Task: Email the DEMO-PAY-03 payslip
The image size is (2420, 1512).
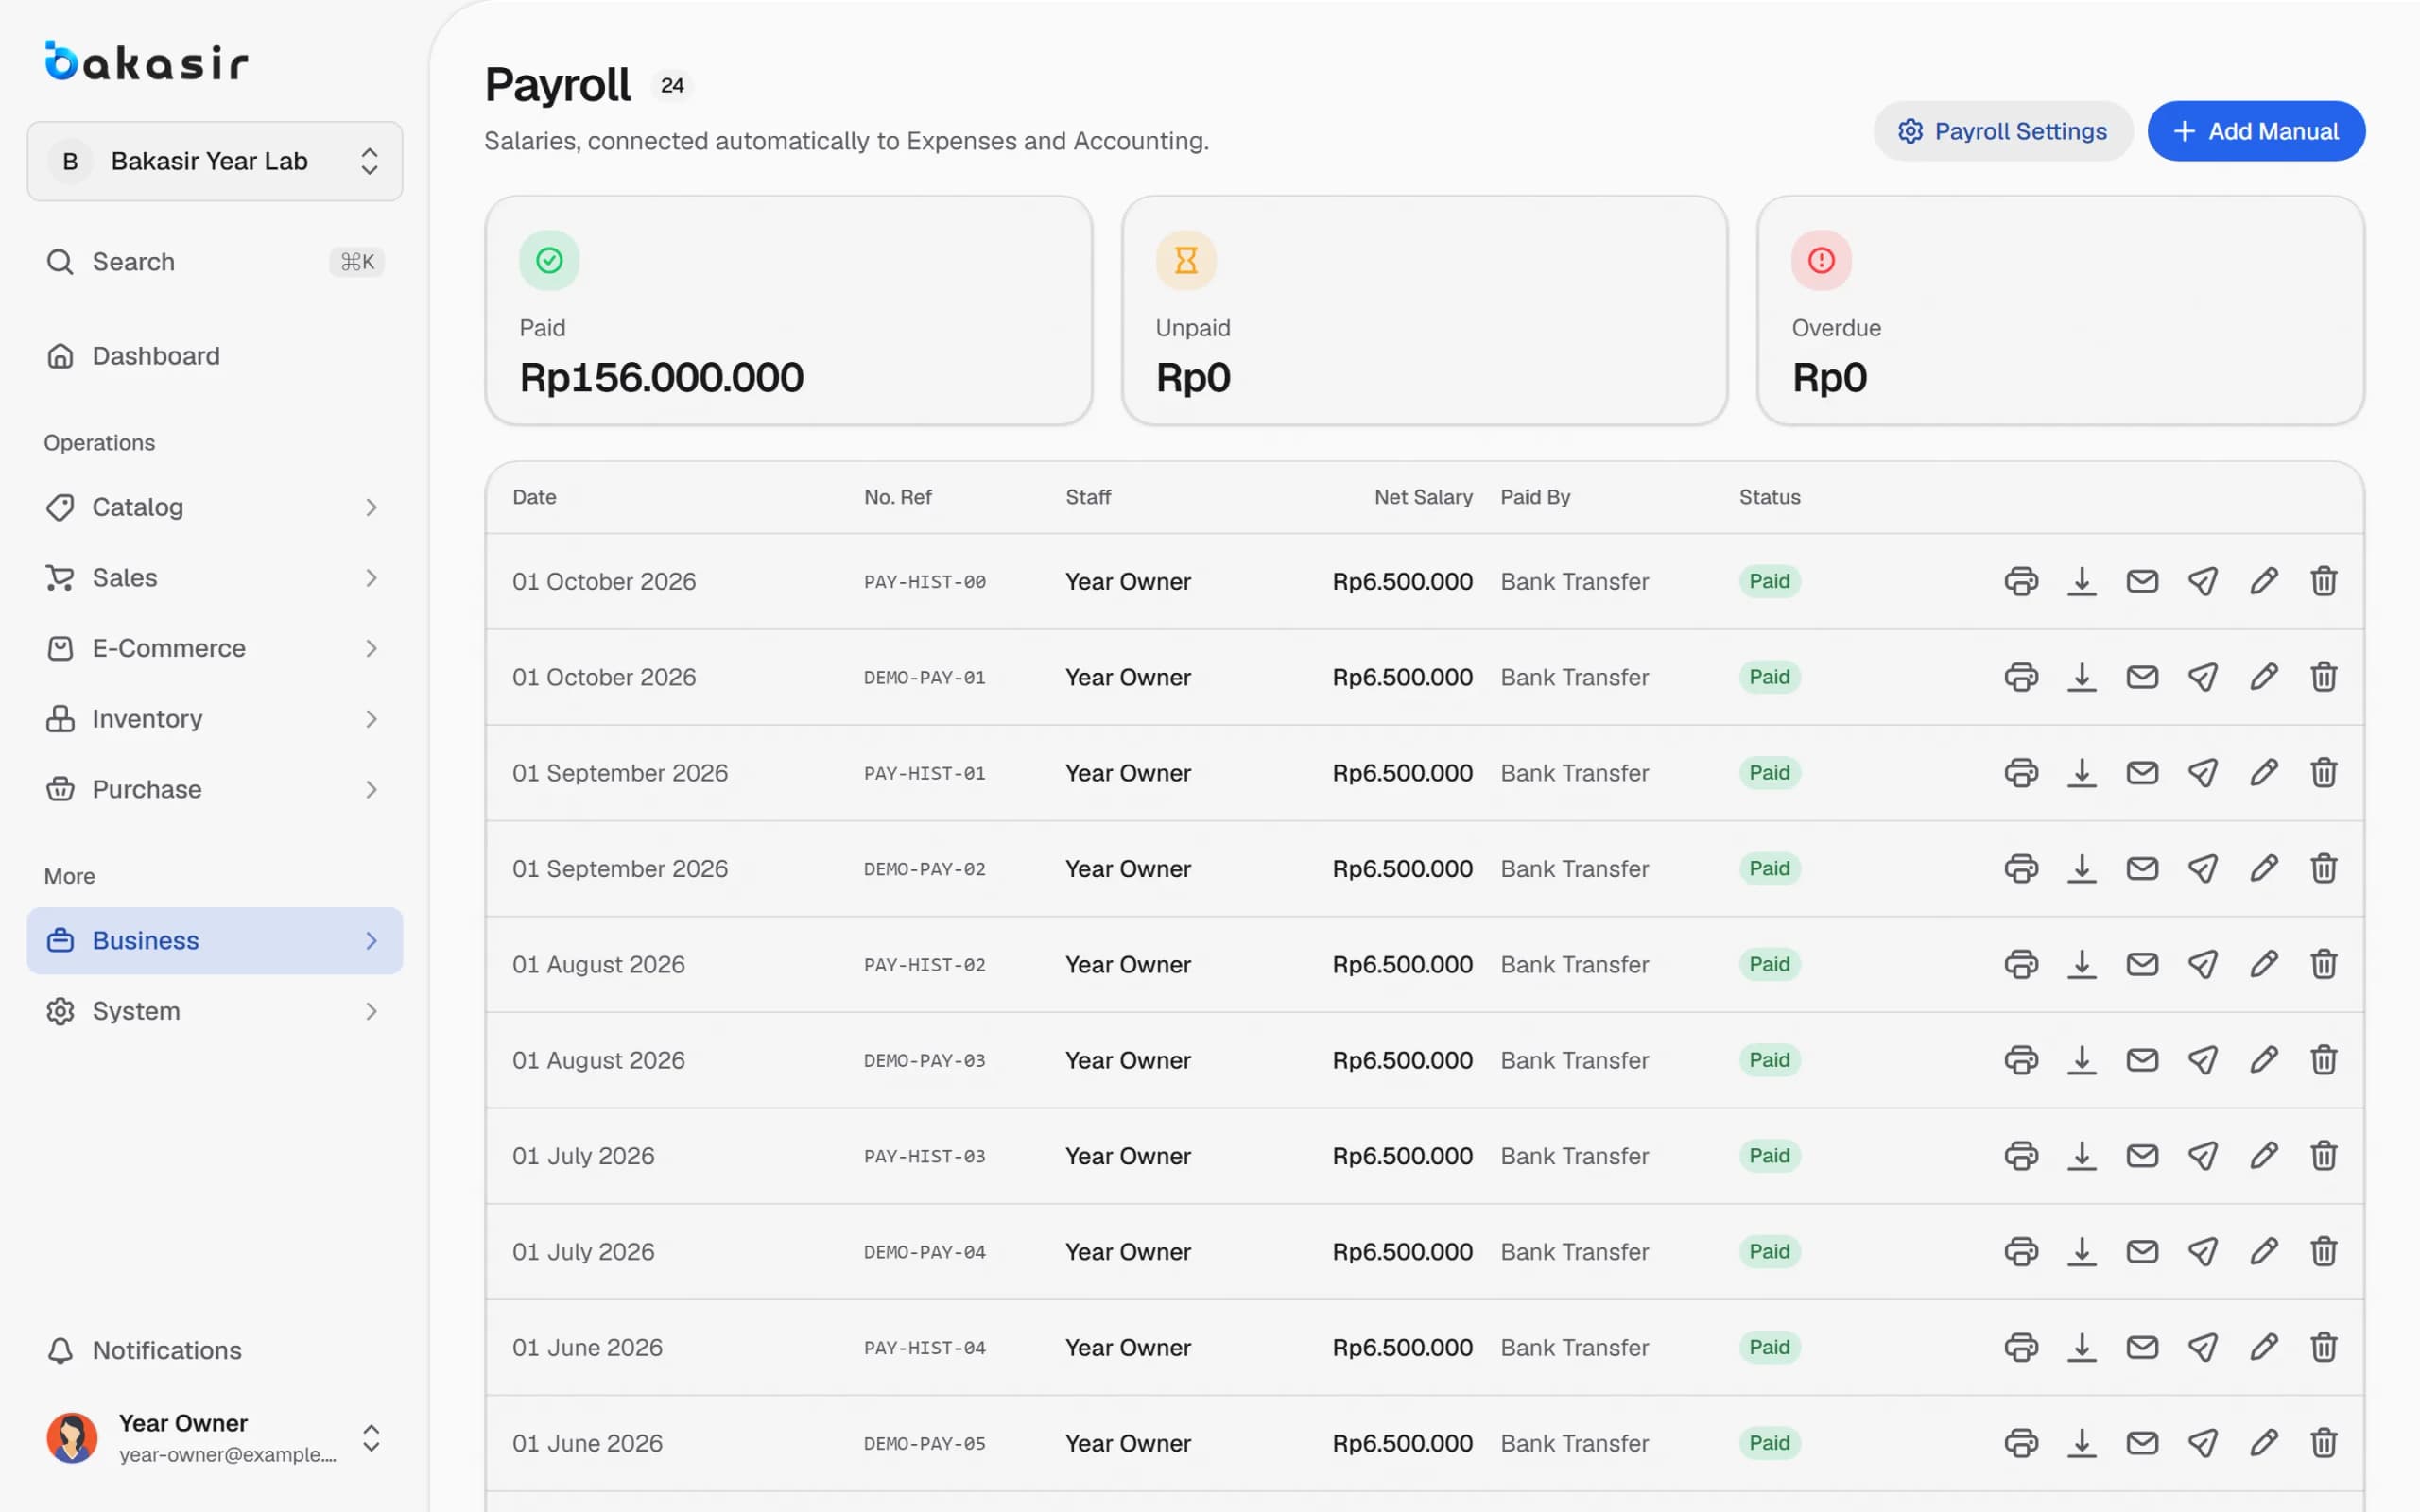Action: pyautogui.click(x=2142, y=1060)
